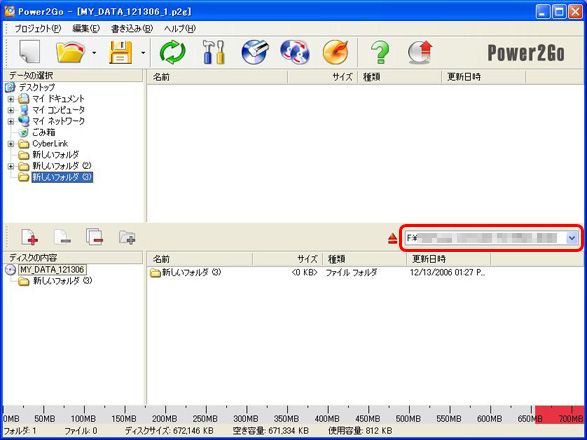Click the 空き容量 status bar entry

(271, 431)
